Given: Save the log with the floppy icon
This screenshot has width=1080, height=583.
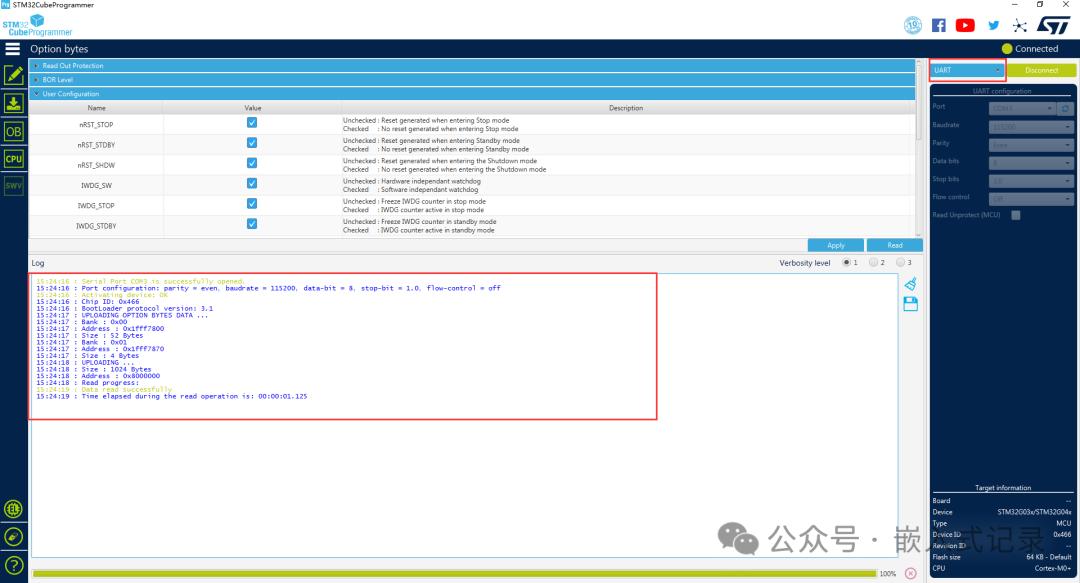Looking at the screenshot, I should [911, 304].
